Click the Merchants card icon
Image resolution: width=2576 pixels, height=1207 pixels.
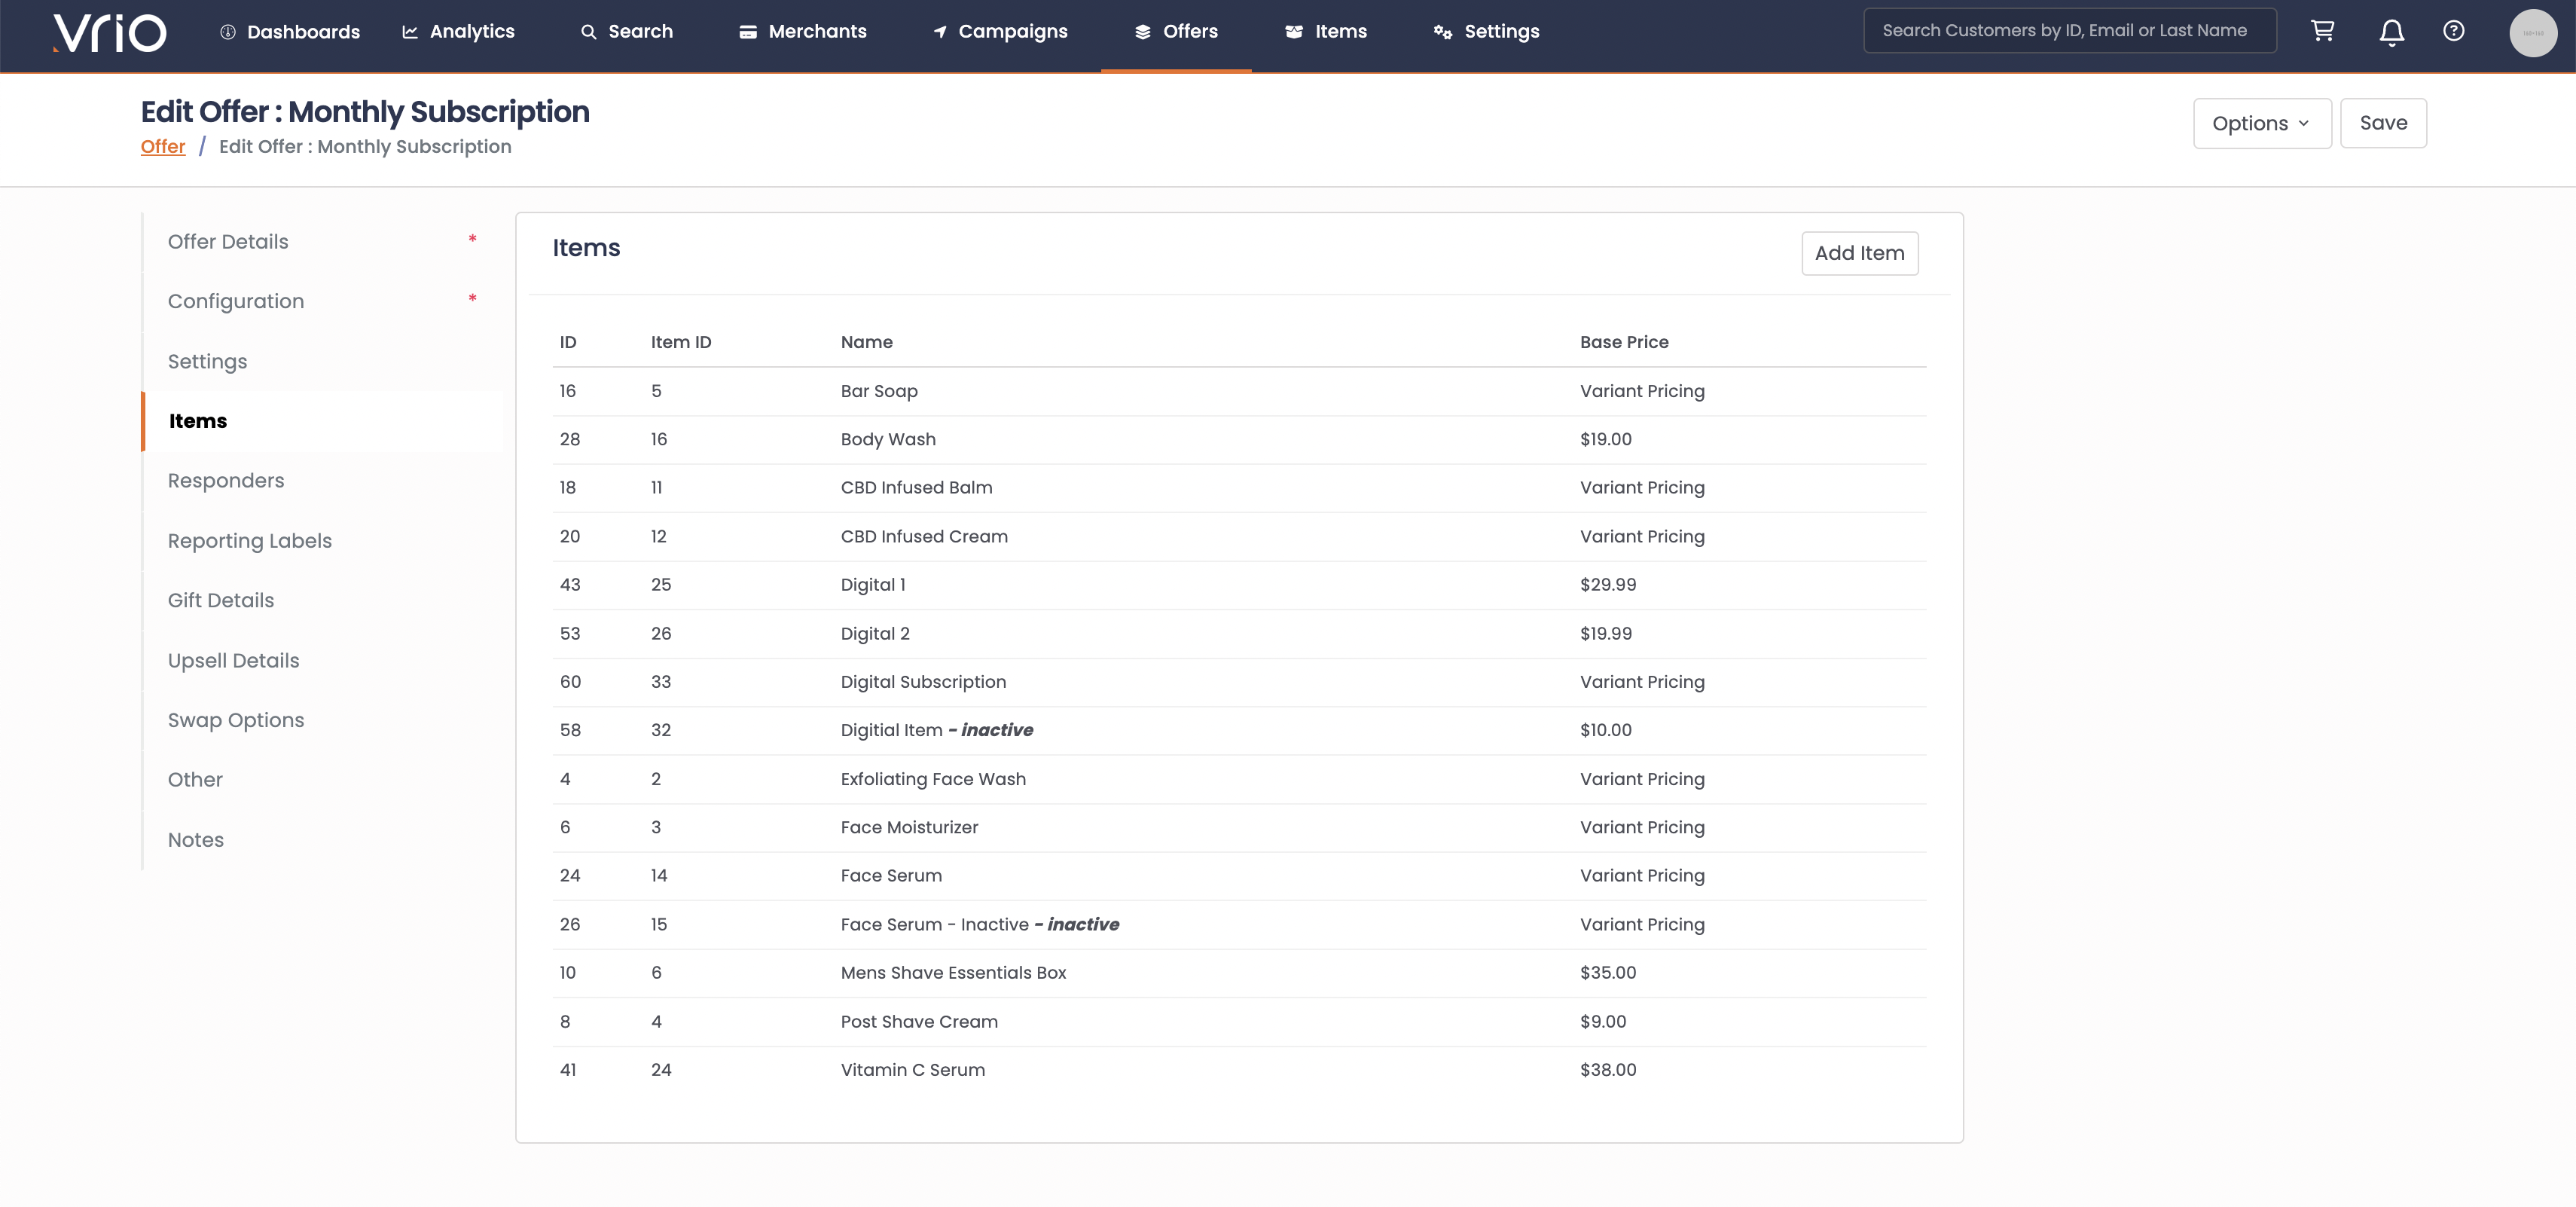pyautogui.click(x=748, y=32)
